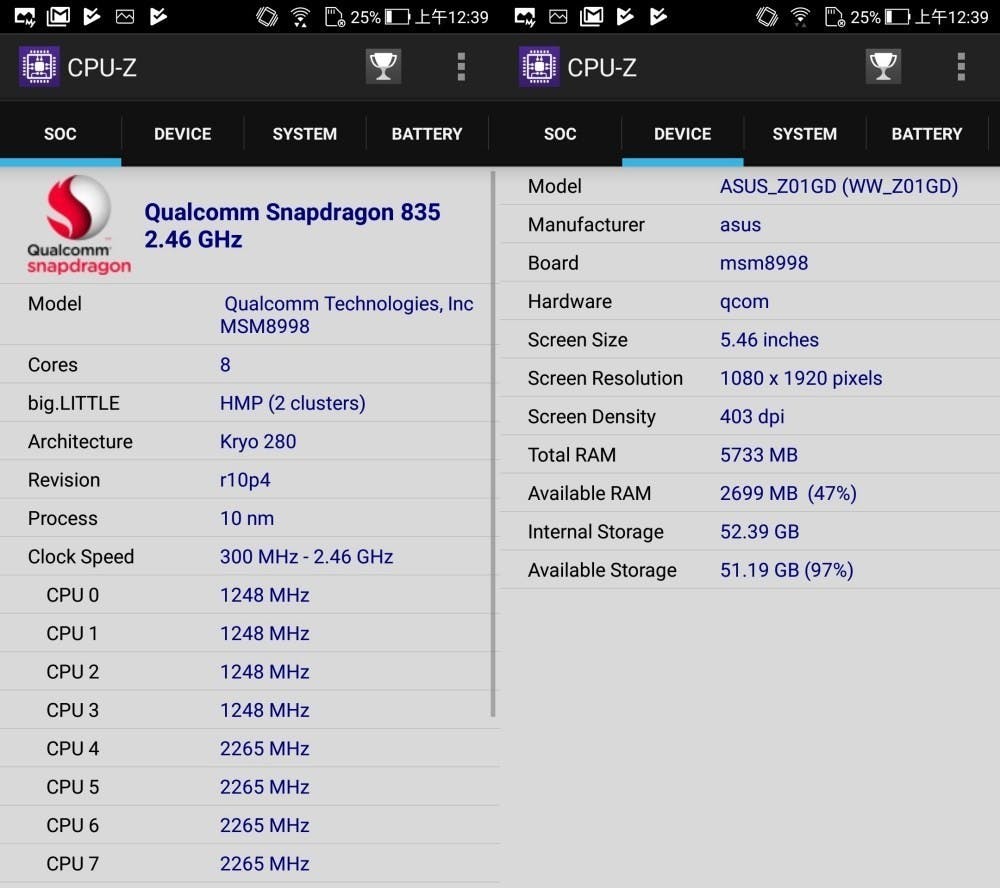Switch to the SOC tab in right screenshot

560,134
